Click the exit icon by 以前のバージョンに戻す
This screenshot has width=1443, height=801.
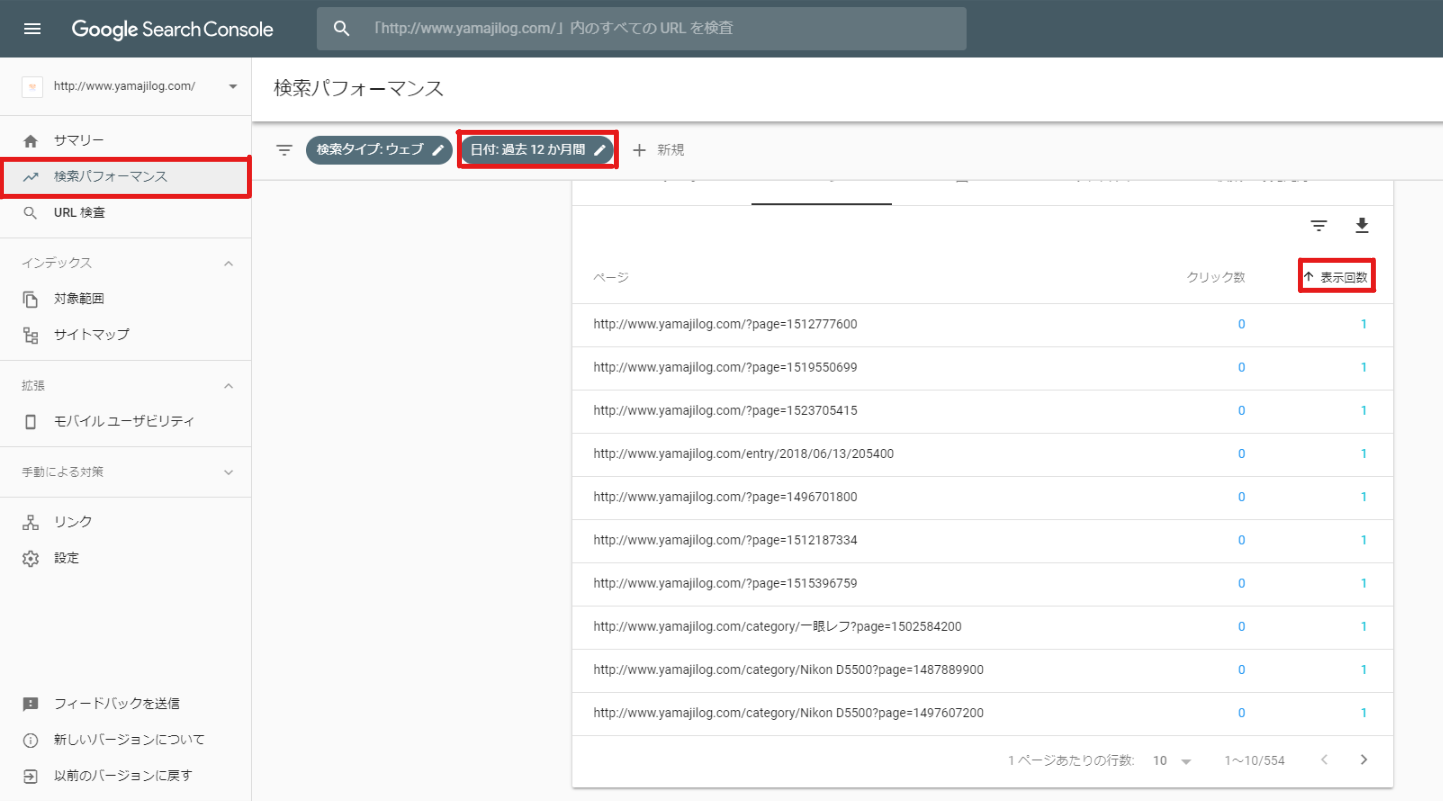click(x=31, y=775)
